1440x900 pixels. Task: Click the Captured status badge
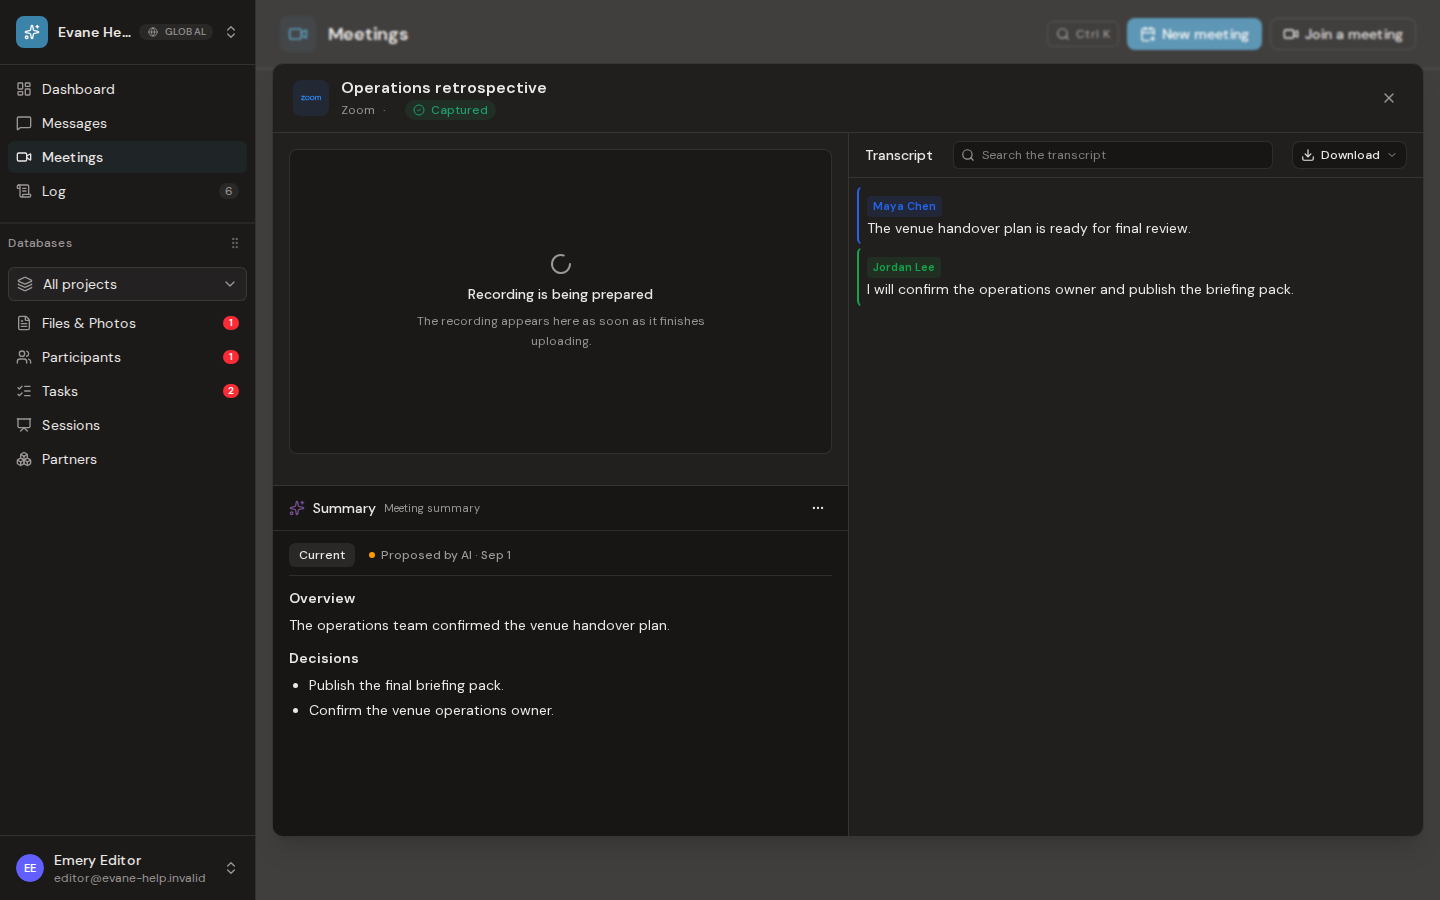[450, 110]
